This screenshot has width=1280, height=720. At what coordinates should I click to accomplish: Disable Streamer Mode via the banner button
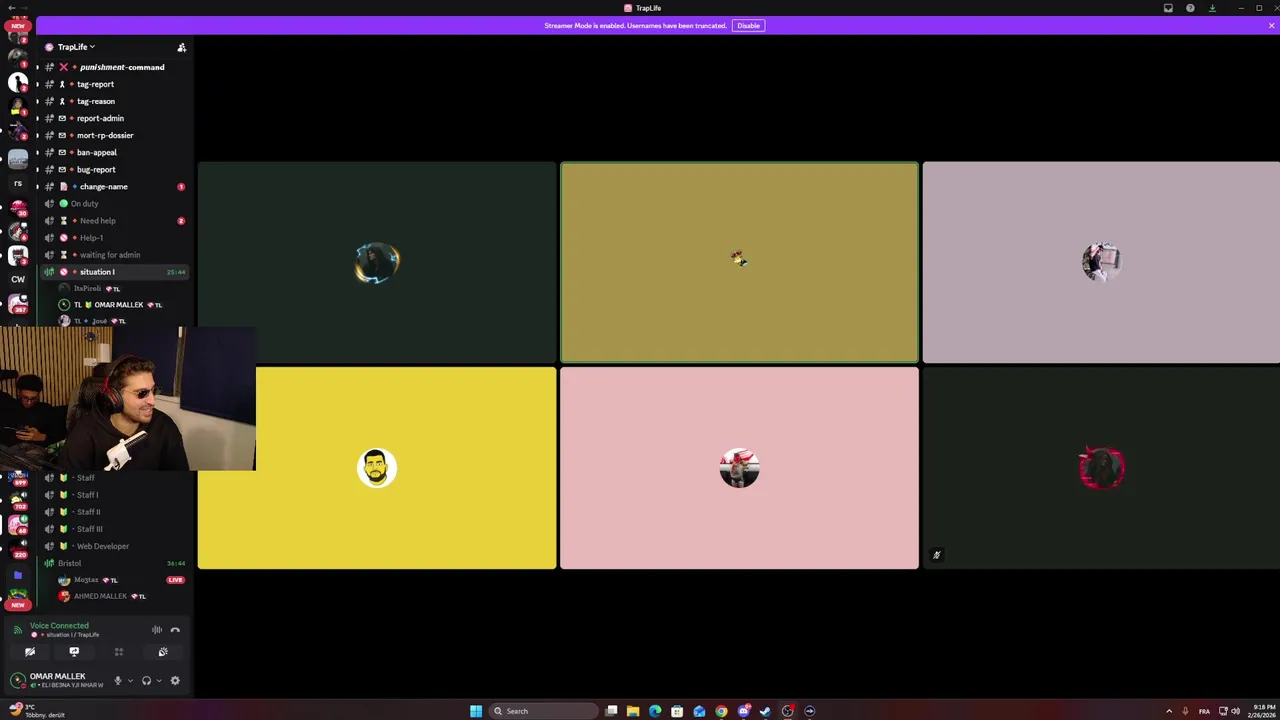748,25
